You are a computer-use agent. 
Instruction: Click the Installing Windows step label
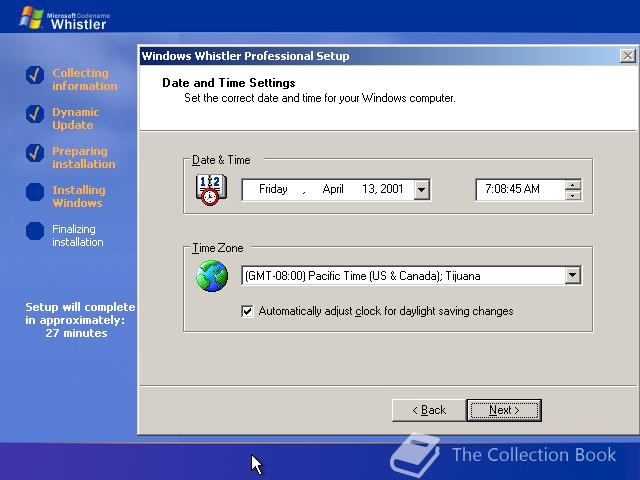(x=79, y=196)
